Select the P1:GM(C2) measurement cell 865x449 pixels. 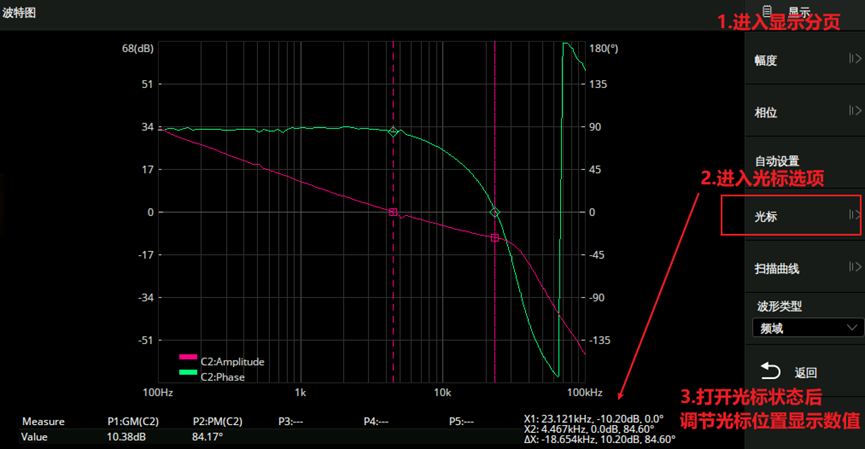(x=132, y=422)
